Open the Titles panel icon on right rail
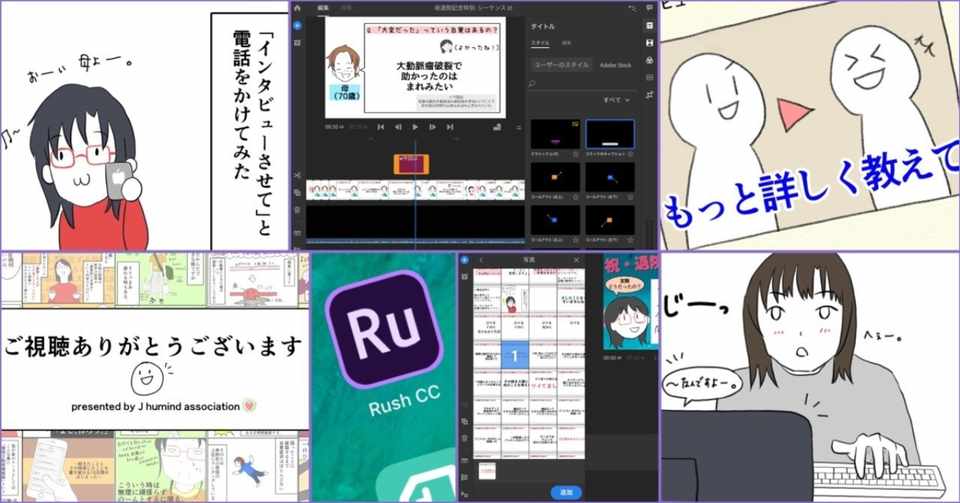The width and height of the screenshot is (960, 503). [649, 26]
